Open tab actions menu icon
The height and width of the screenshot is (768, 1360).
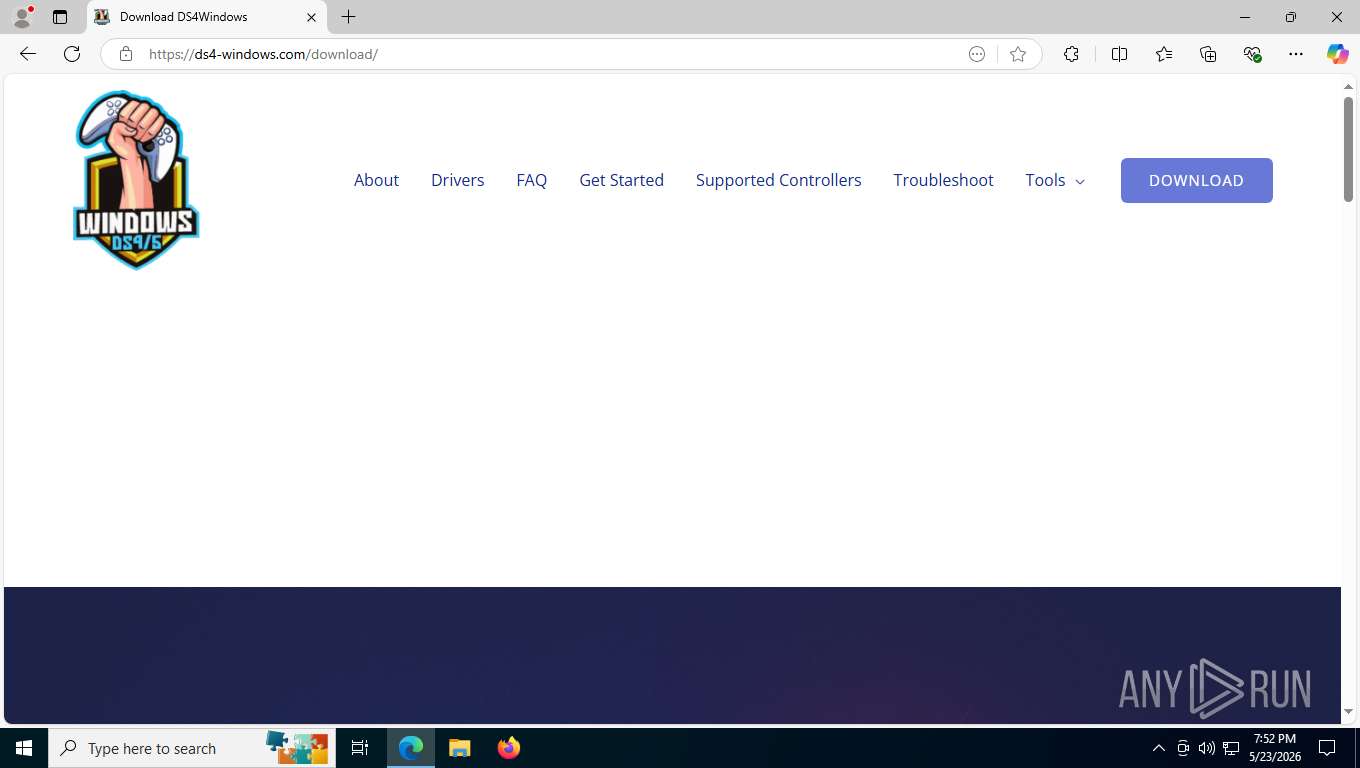click(60, 17)
